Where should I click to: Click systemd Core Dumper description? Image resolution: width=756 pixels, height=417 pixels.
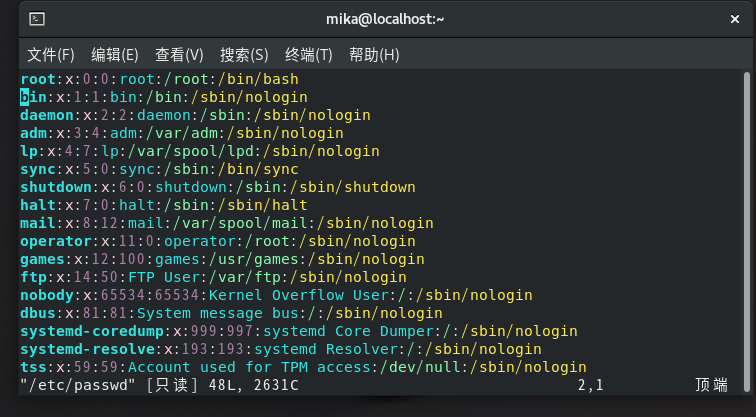pyautogui.click(x=349, y=331)
